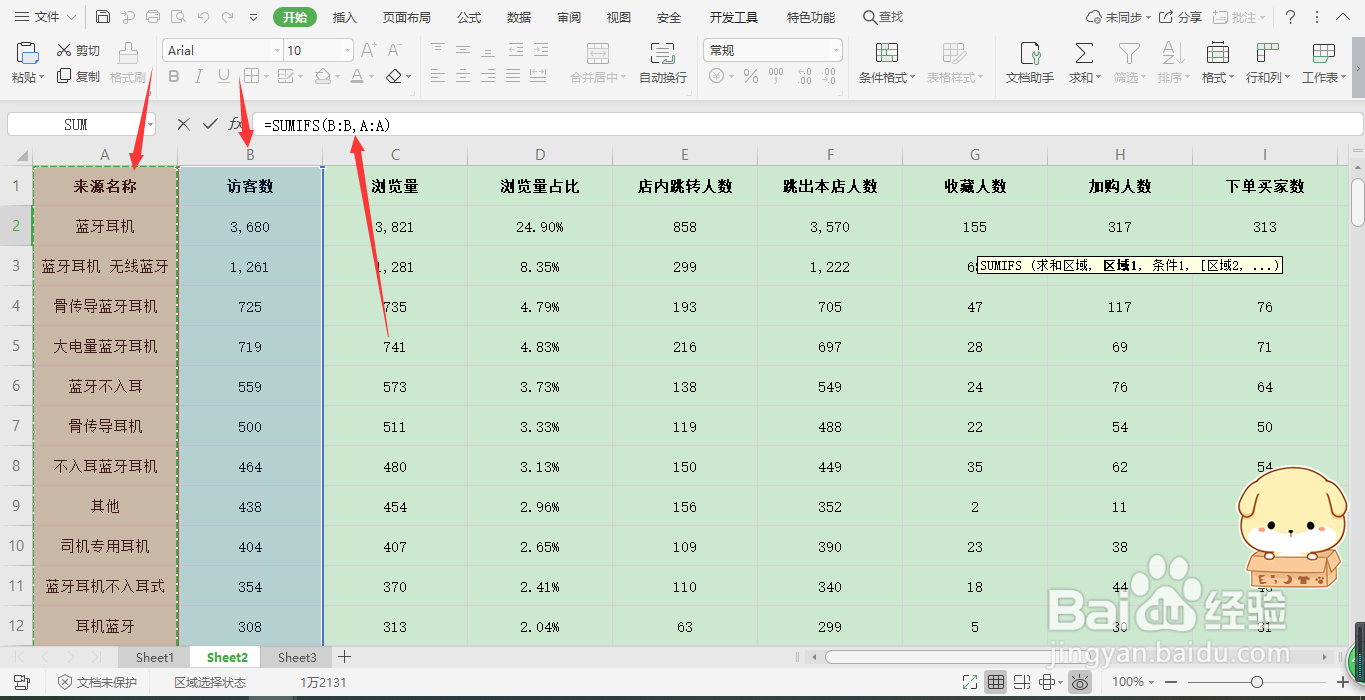The image size is (1365, 700).
Task: Cancel formula entry with X icon
Action: click(x=183, y=124)
